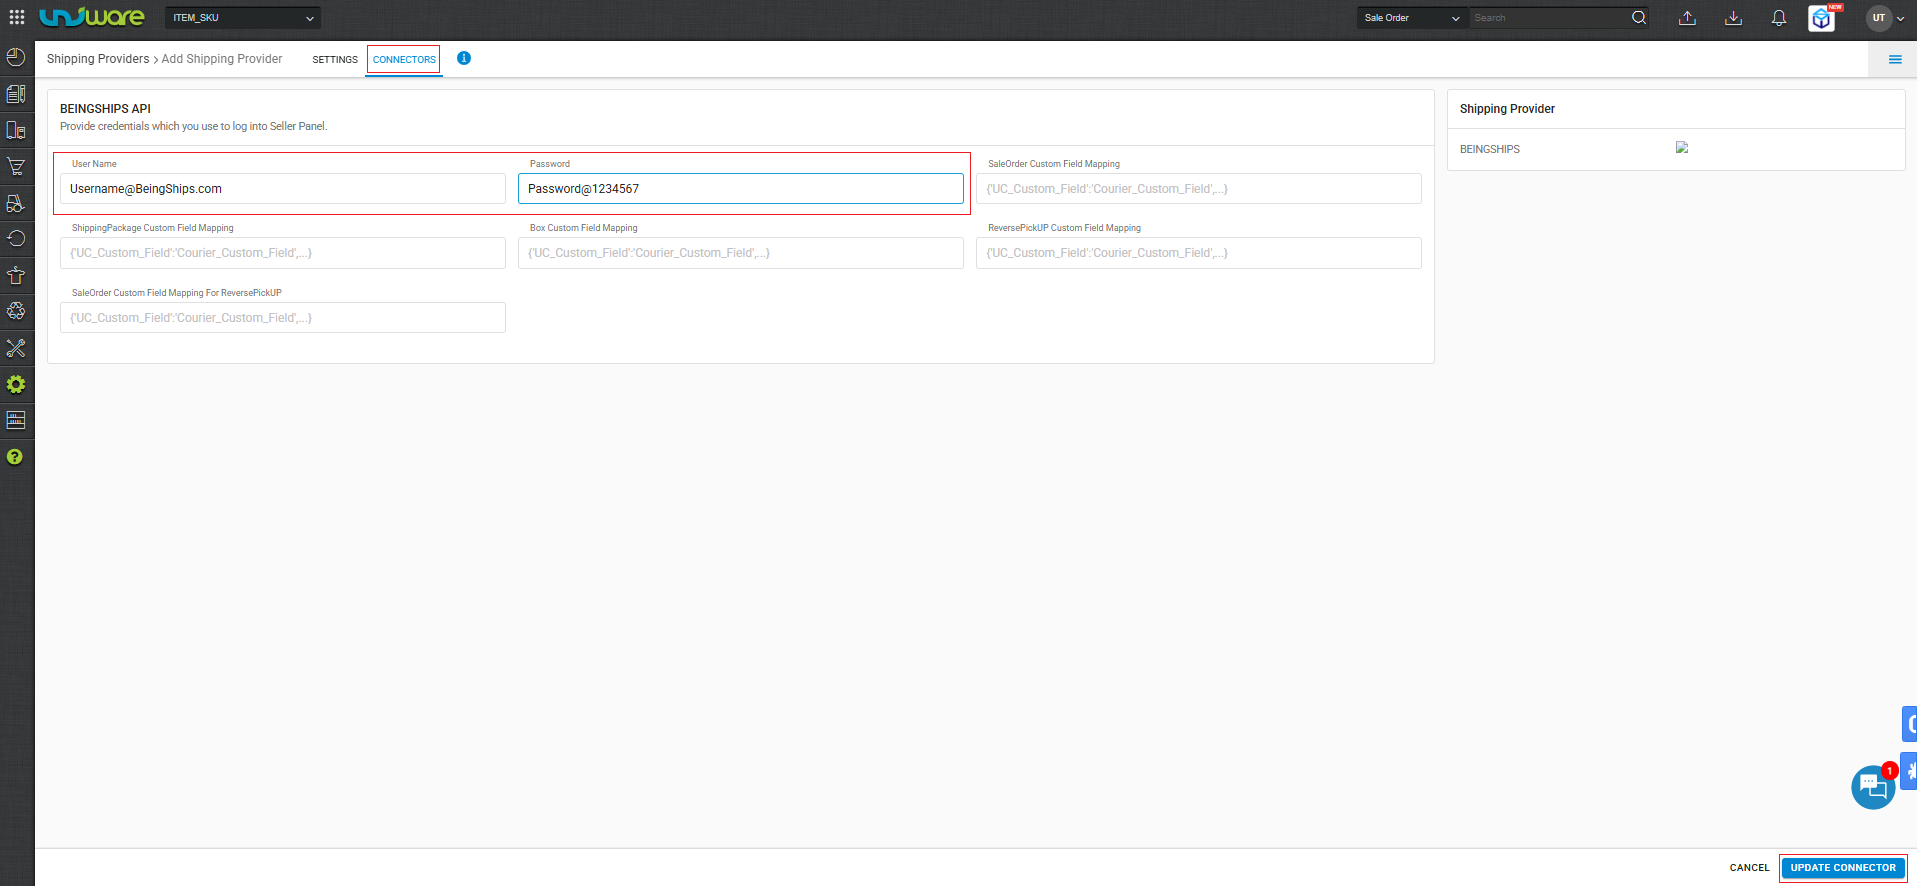This screenshot has height=886, width=1917.
Task: Click the CANCEL button
Action: click(x=1749, y=868)
